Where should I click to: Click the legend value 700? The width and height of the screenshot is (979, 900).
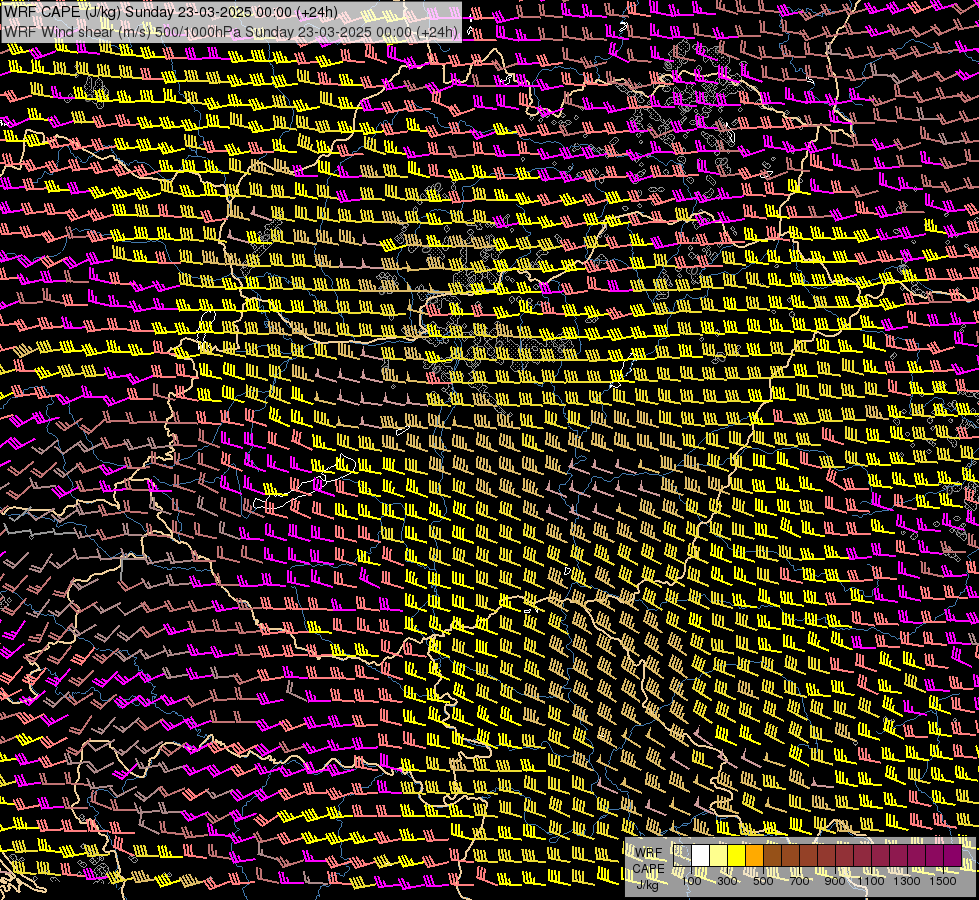799,881
